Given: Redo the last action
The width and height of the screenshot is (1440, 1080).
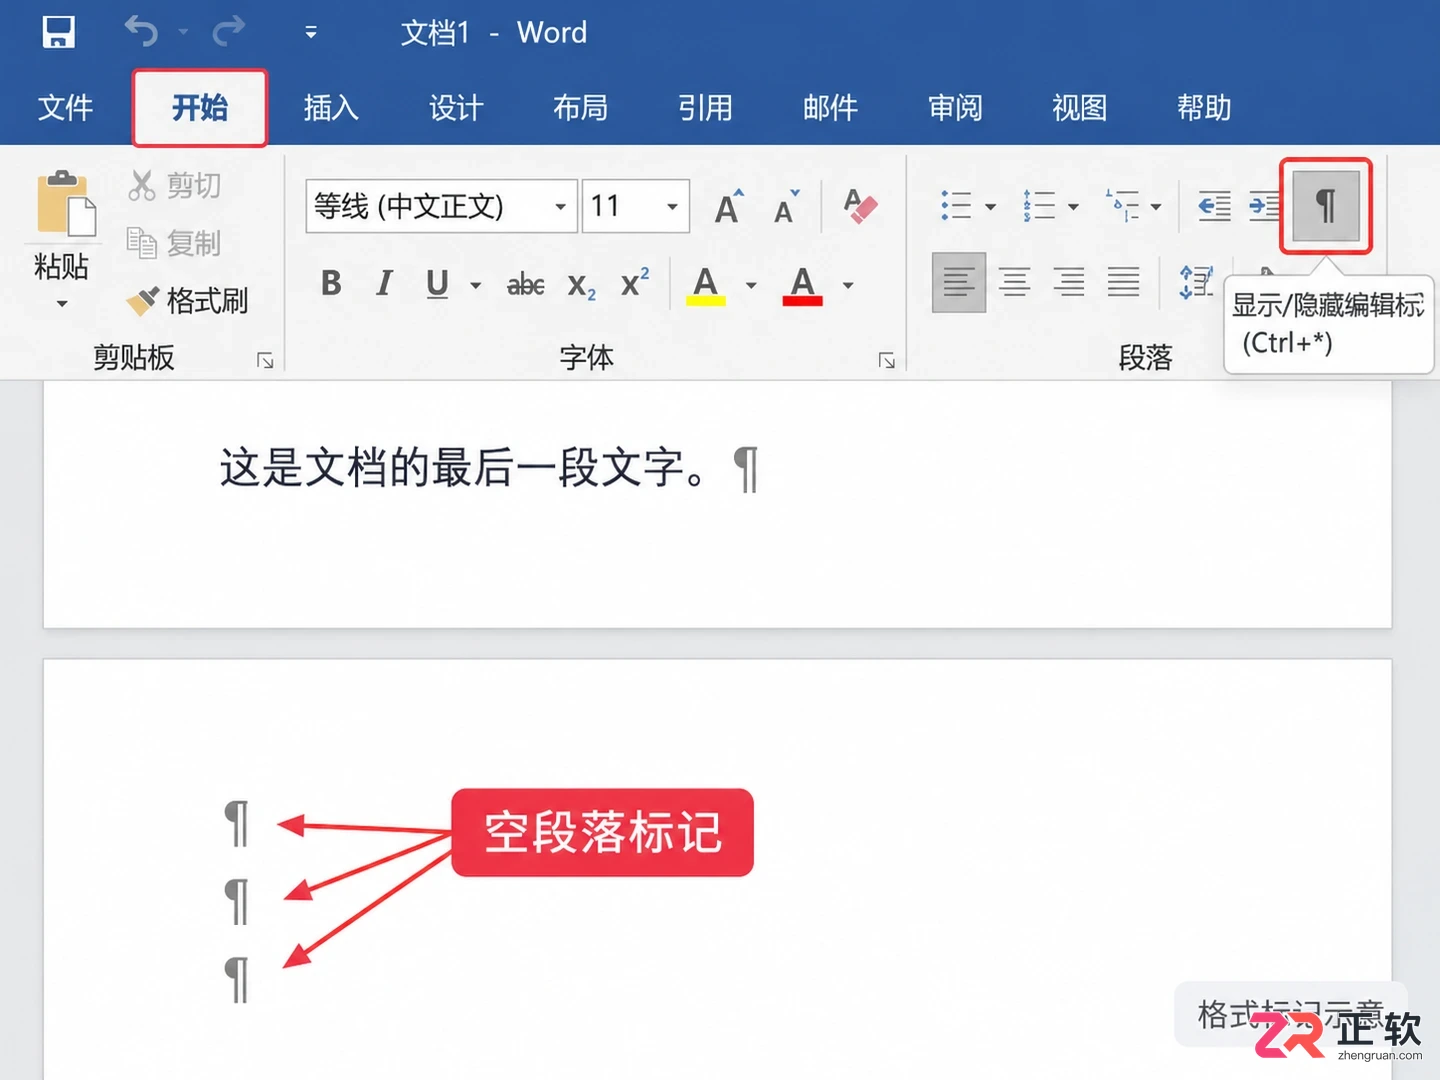Looking at the screenshot, I should tap(229, 32).
